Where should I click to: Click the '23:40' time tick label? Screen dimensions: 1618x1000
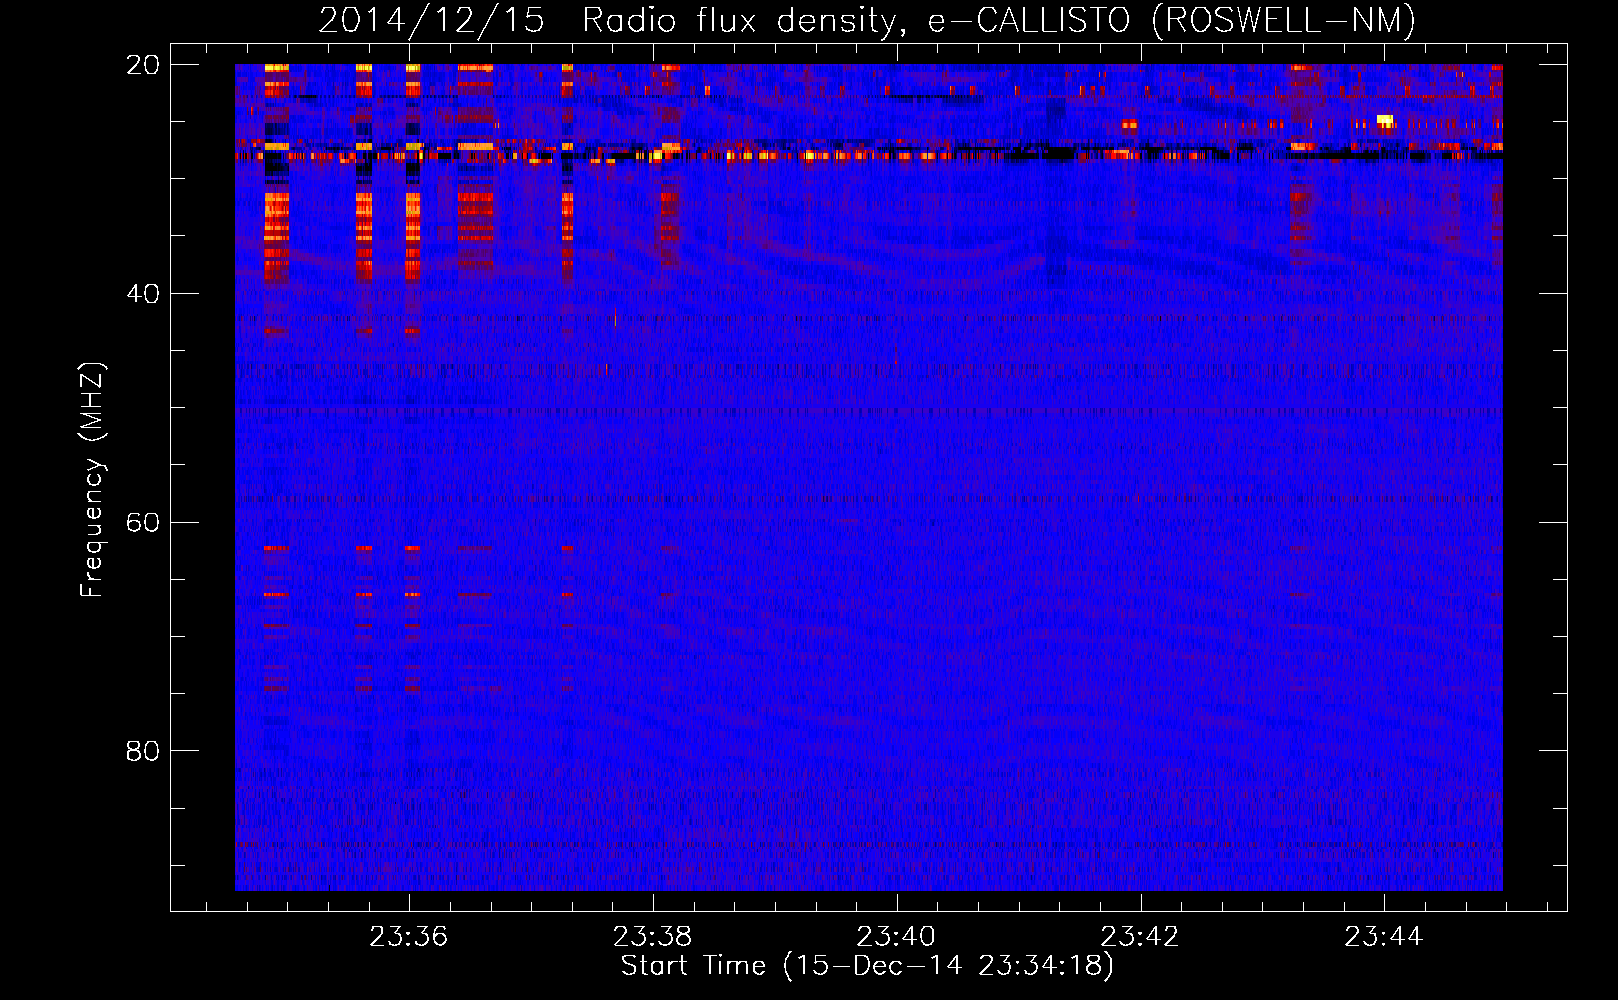pos(896,937)
